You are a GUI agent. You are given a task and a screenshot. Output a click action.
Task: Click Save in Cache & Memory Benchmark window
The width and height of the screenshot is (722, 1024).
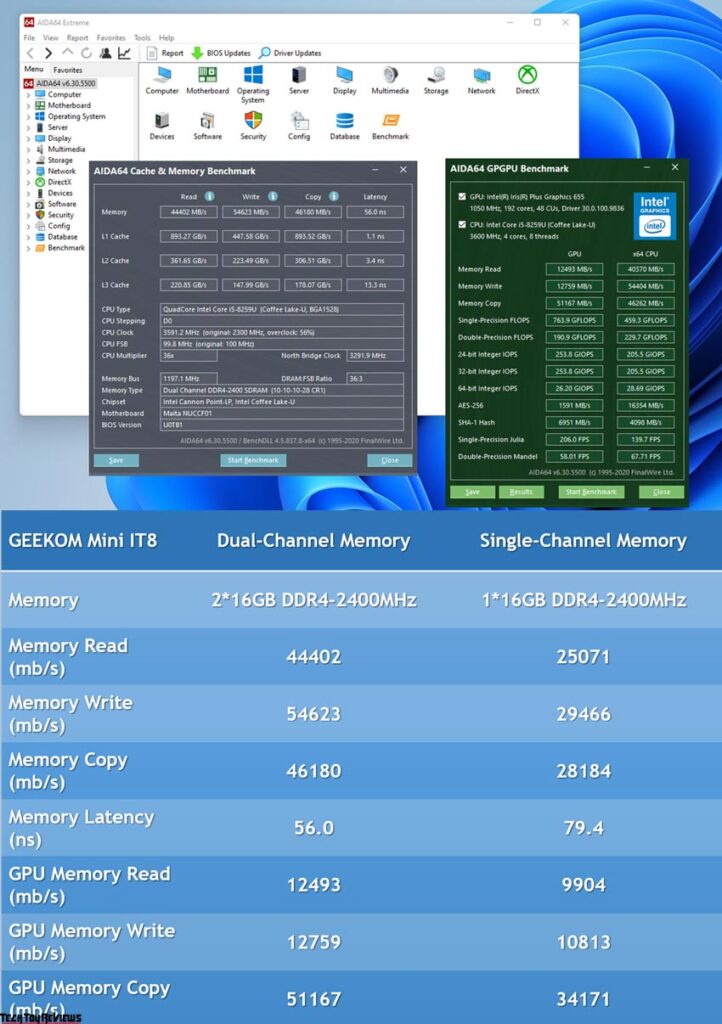pos(116,460)
